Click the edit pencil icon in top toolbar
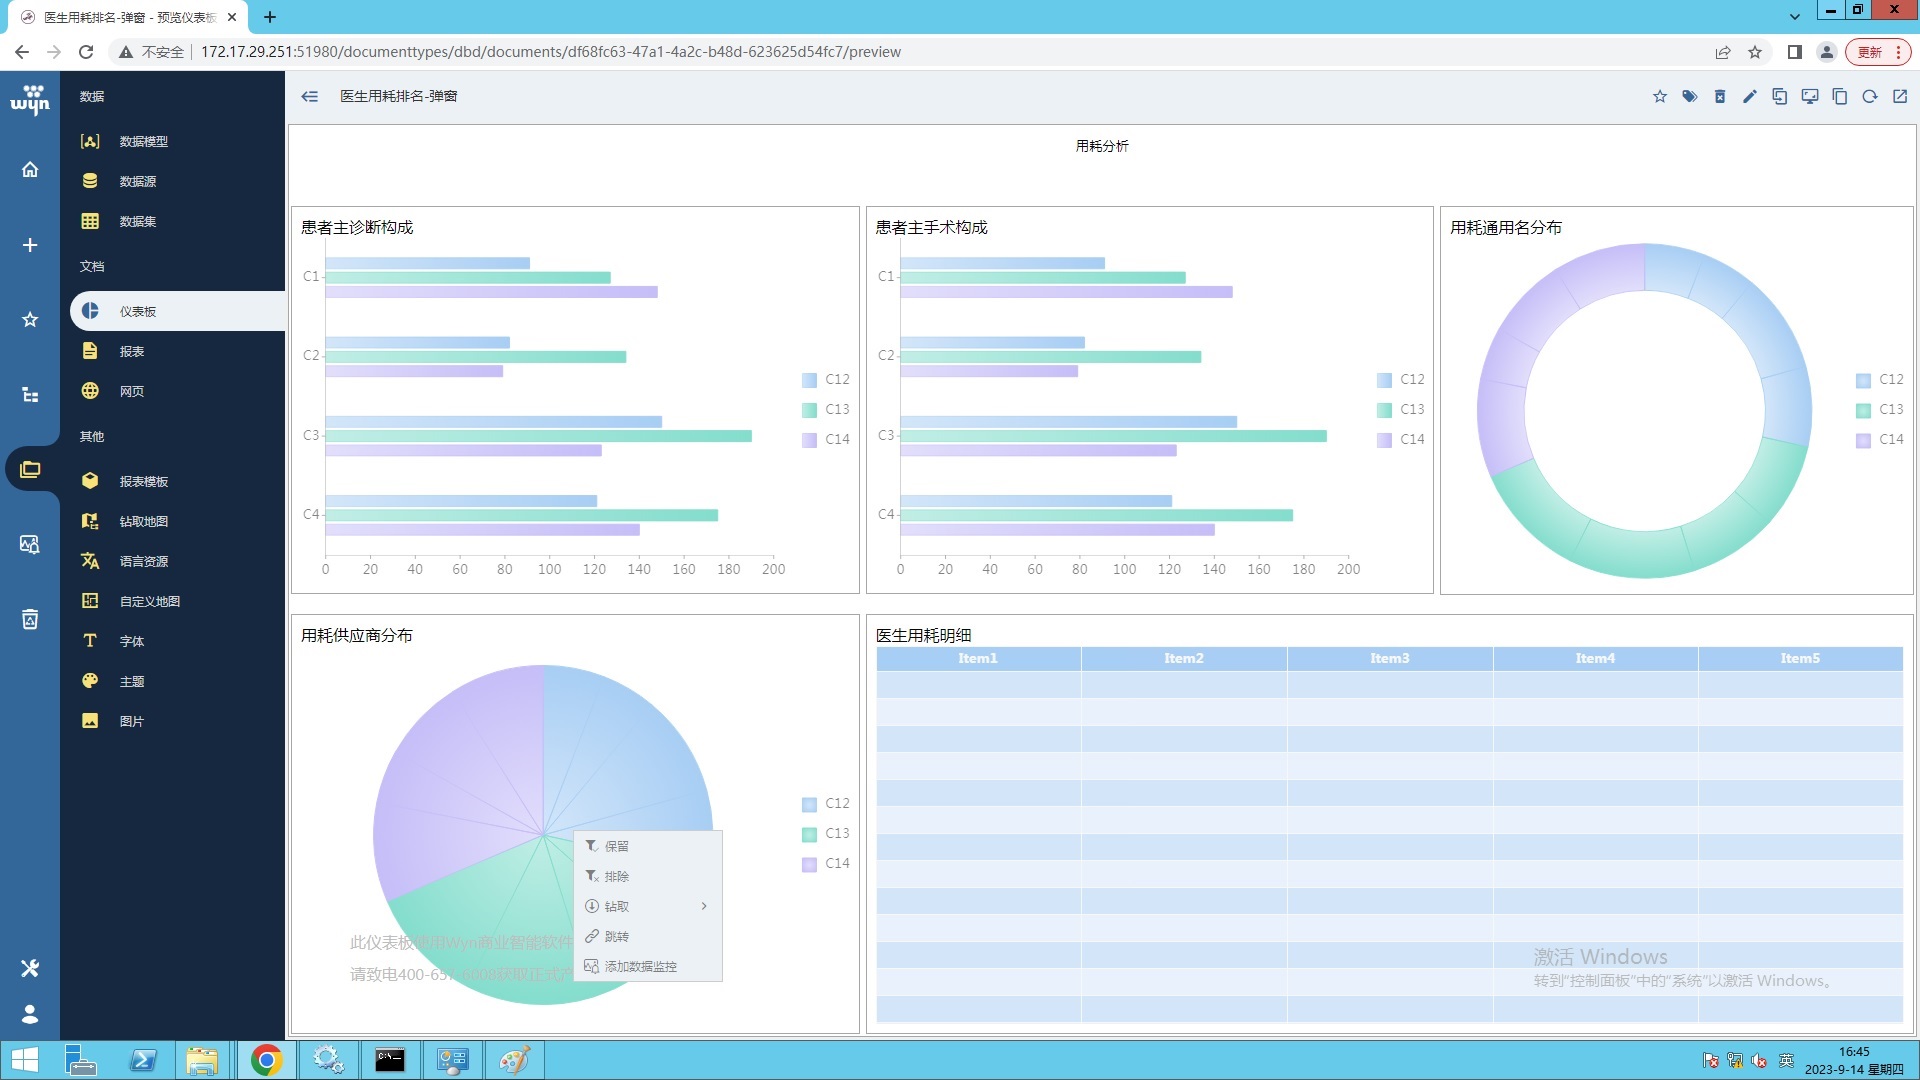This screenshot has width=1920, height=1080. pos(1749,97)
